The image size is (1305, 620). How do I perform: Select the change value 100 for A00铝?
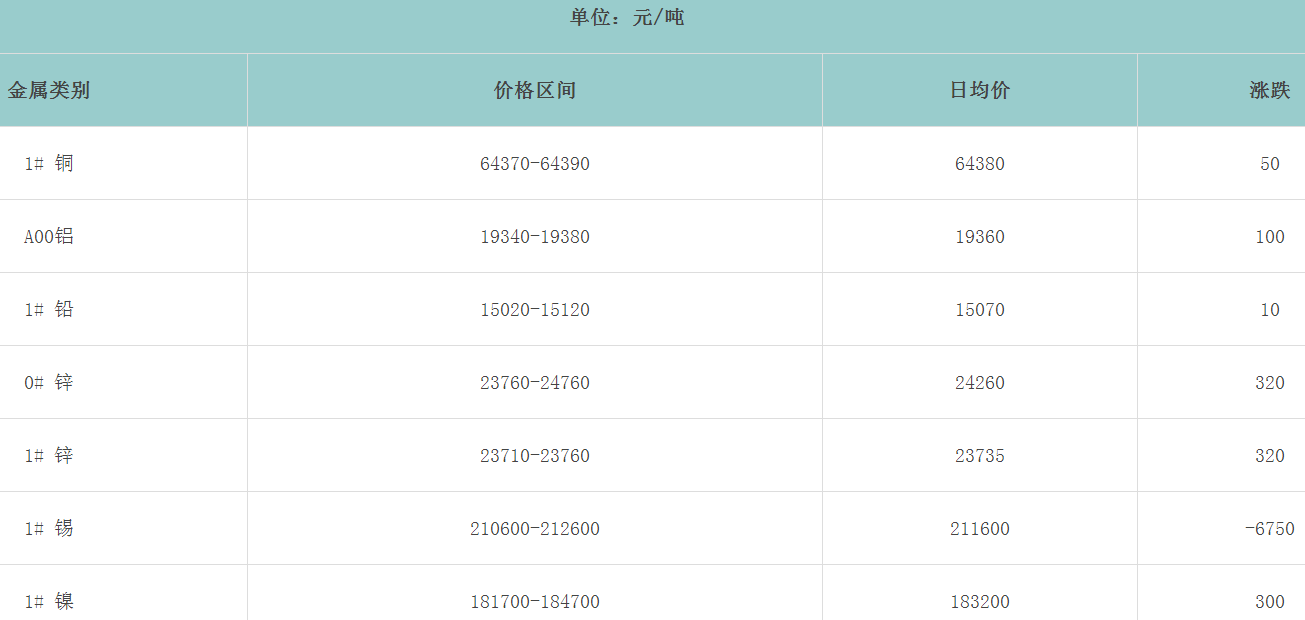click(1269, 237)
